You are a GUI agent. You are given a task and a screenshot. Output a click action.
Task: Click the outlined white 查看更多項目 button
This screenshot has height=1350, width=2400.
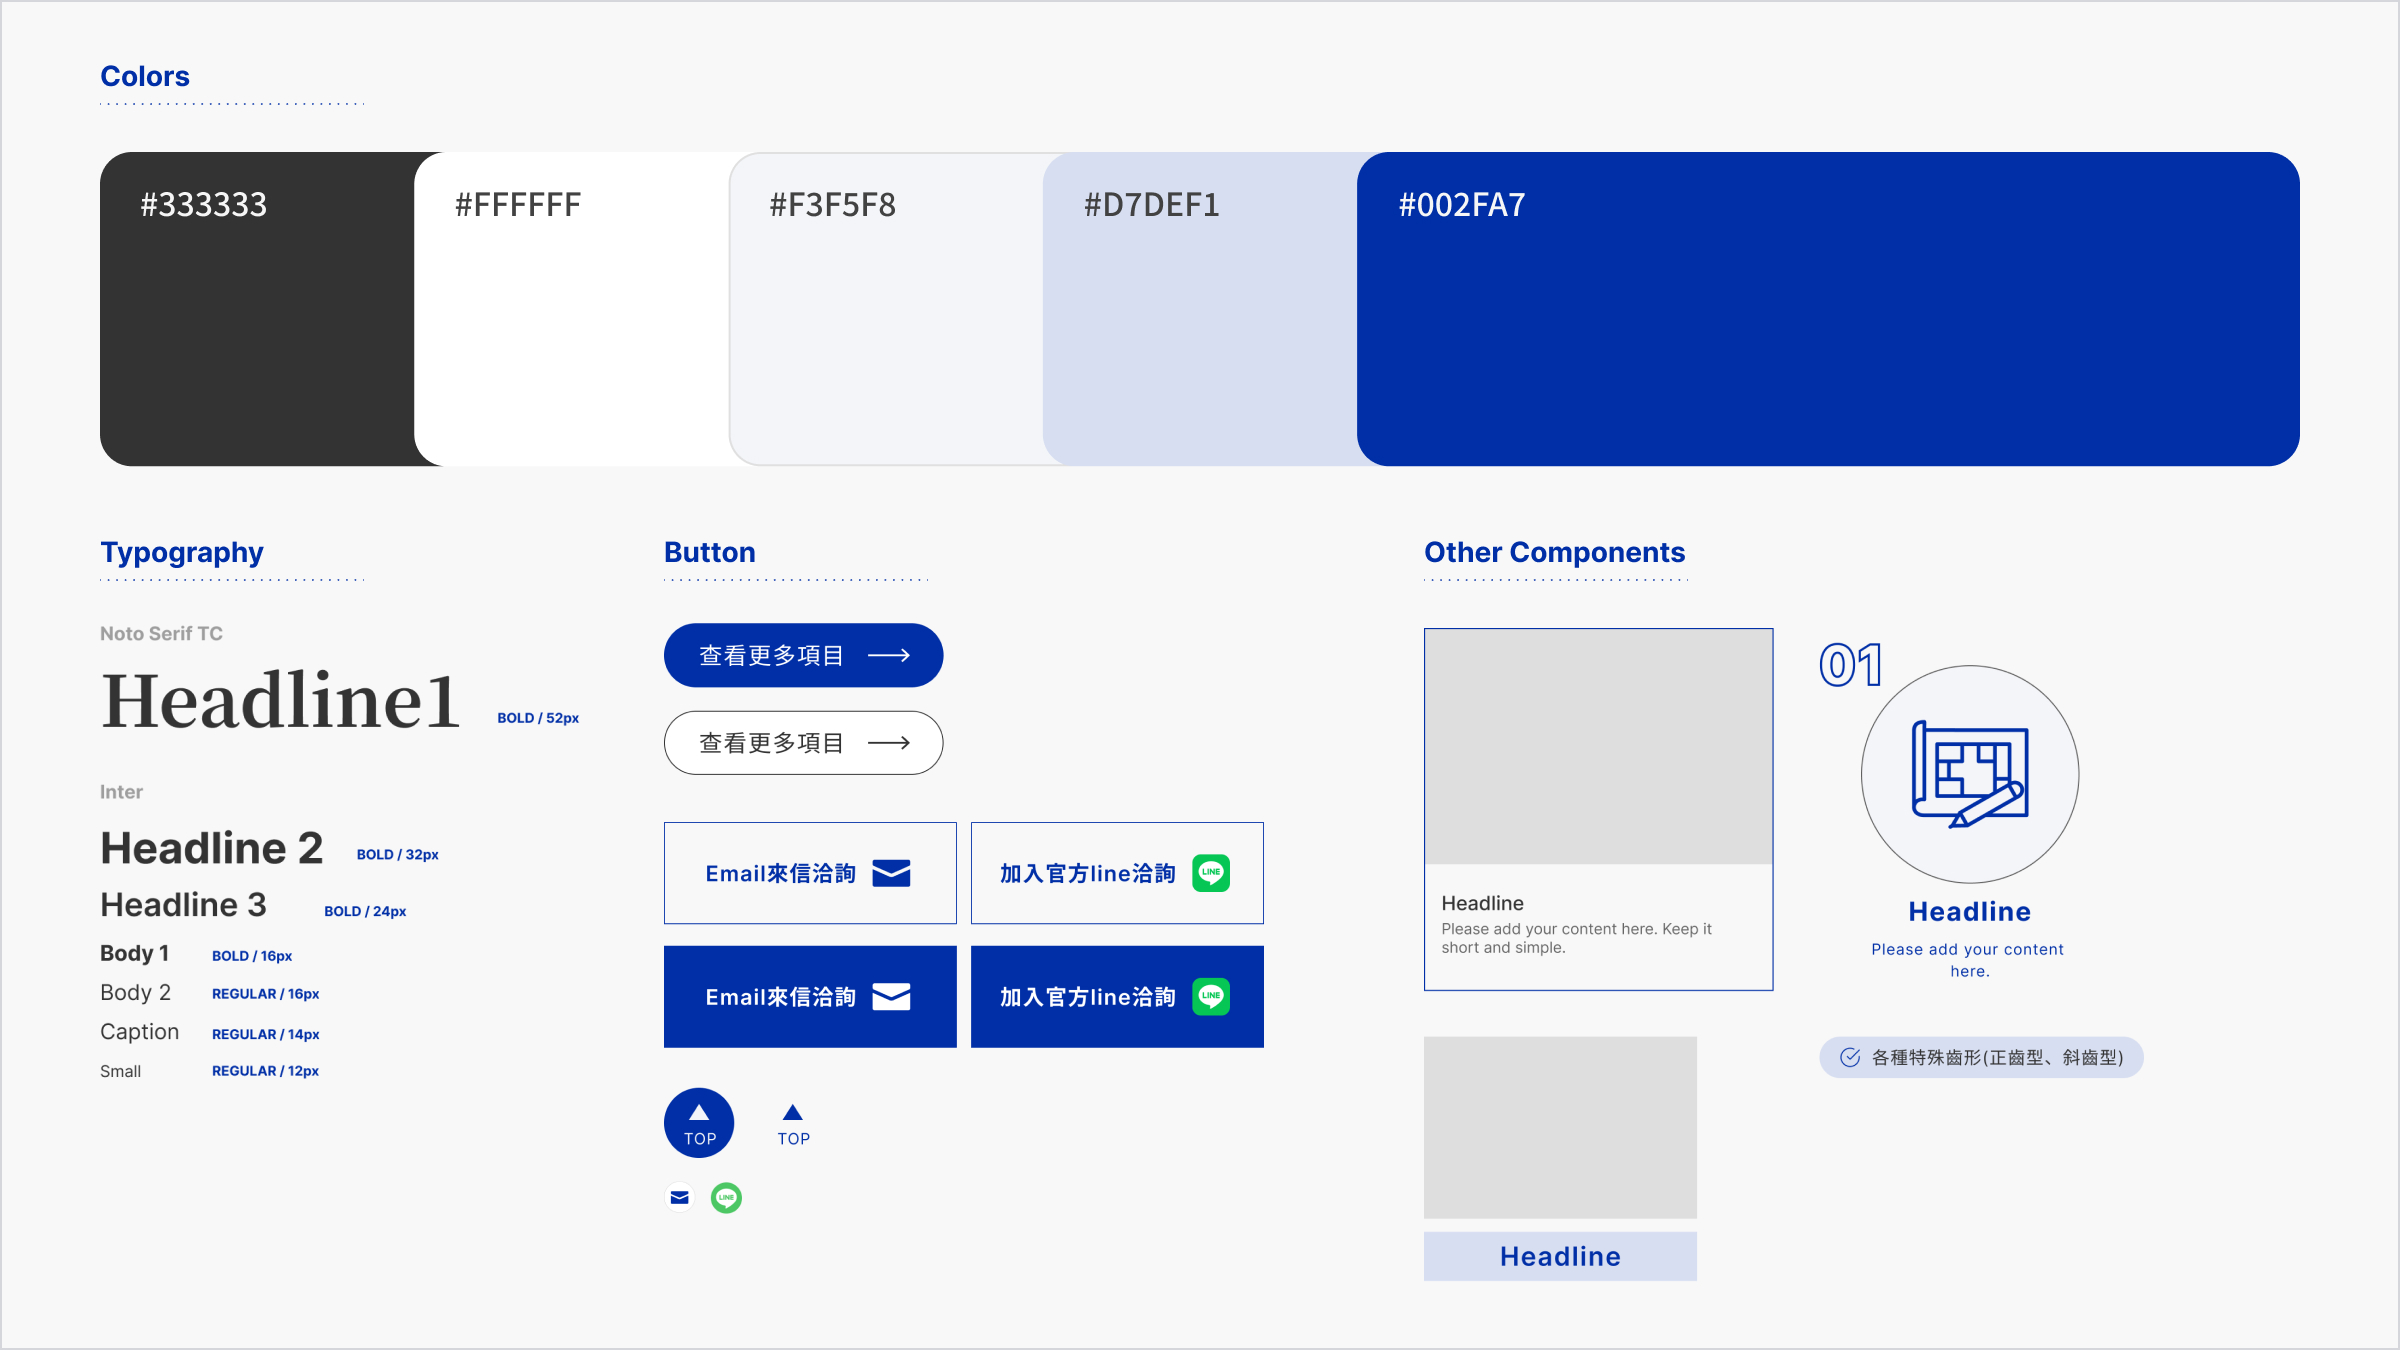pyautogui.click(x=803, y=743)
